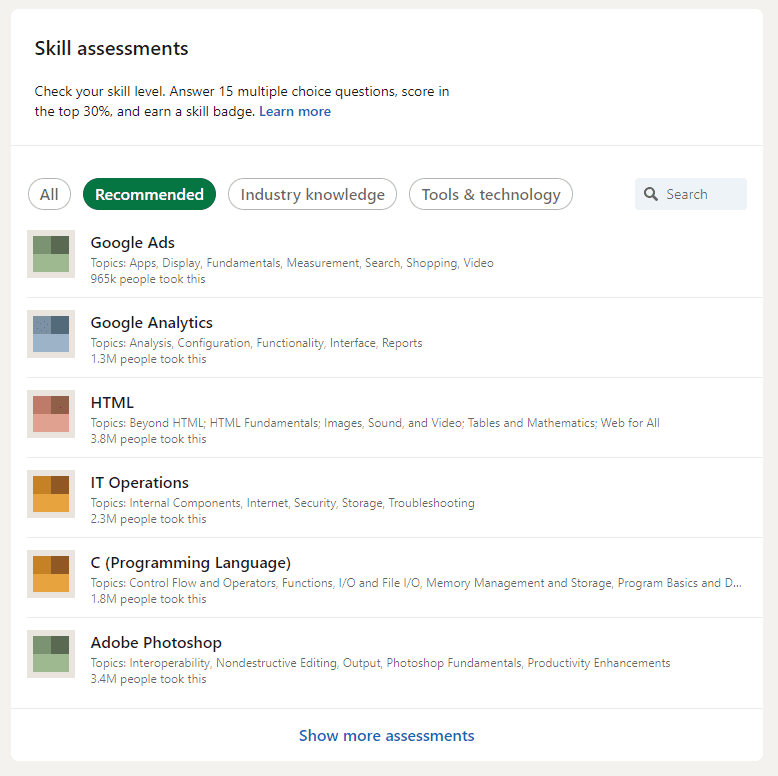
Task: Click the IT Operations assessment icon
Action: coord(51,494)
